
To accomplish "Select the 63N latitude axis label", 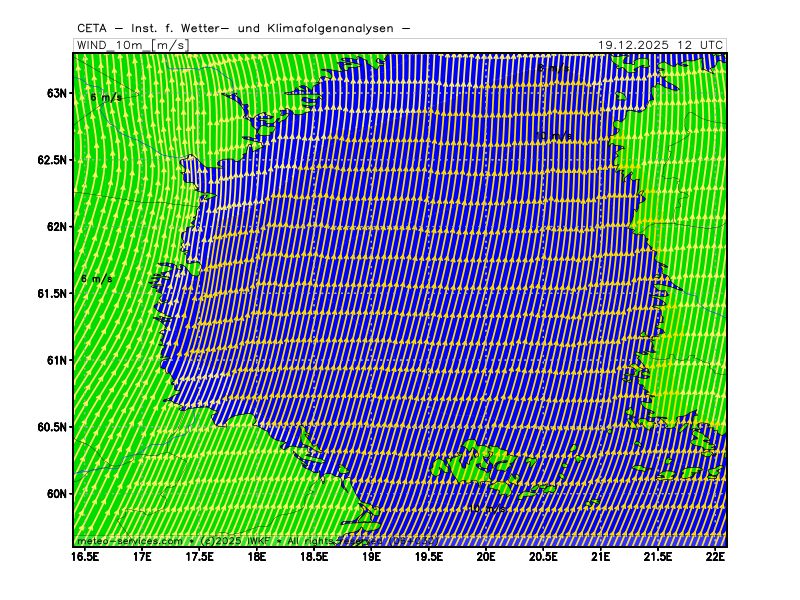I will 57,93.
